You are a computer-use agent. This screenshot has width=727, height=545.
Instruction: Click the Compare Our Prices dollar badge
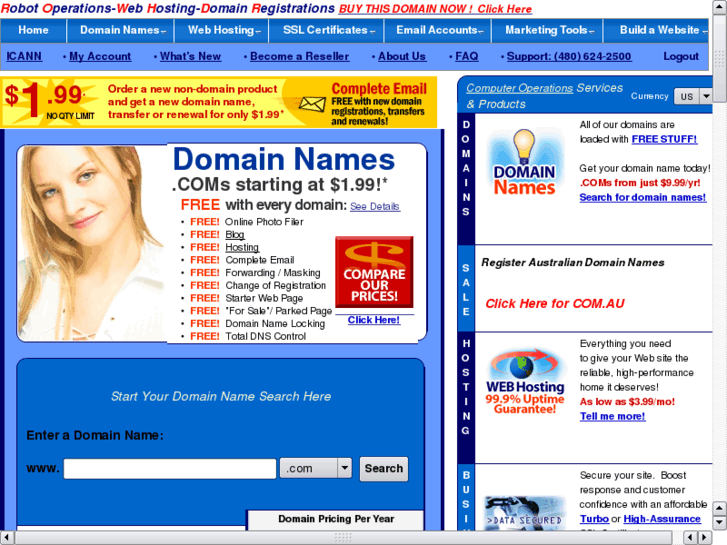point(374,272)
